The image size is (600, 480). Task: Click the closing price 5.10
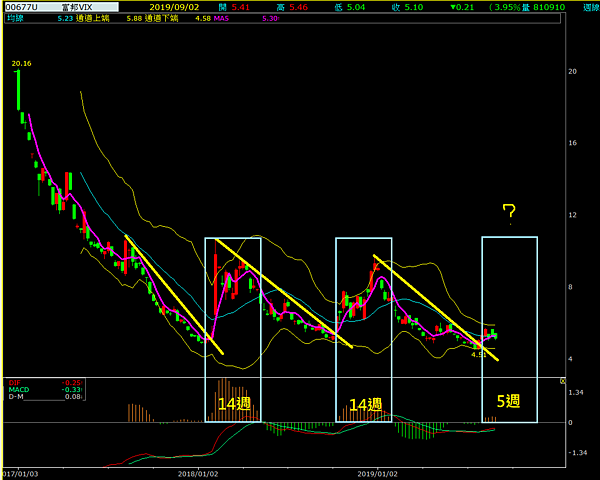[x=414, y=7]
